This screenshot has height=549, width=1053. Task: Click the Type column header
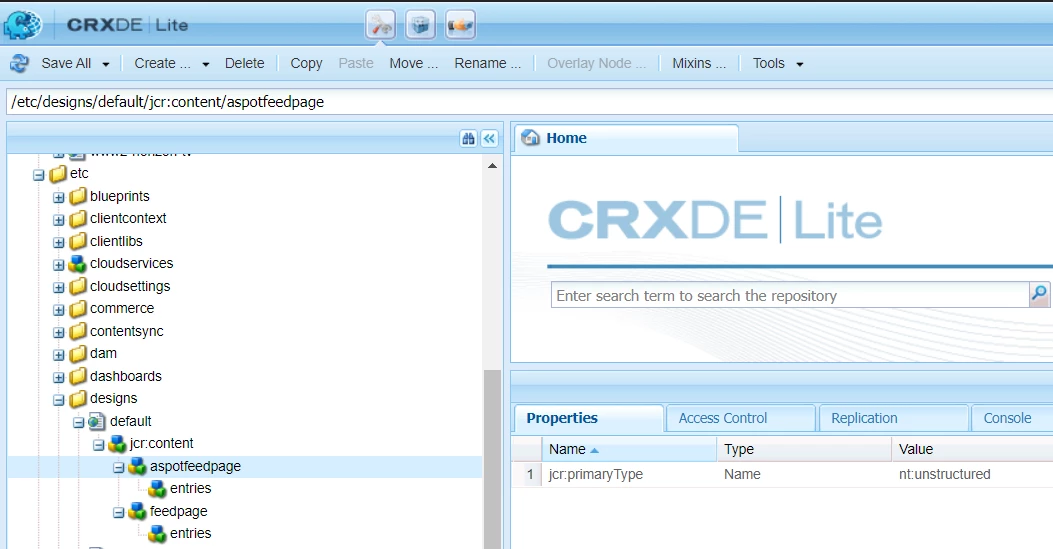(x=804, y=449)
